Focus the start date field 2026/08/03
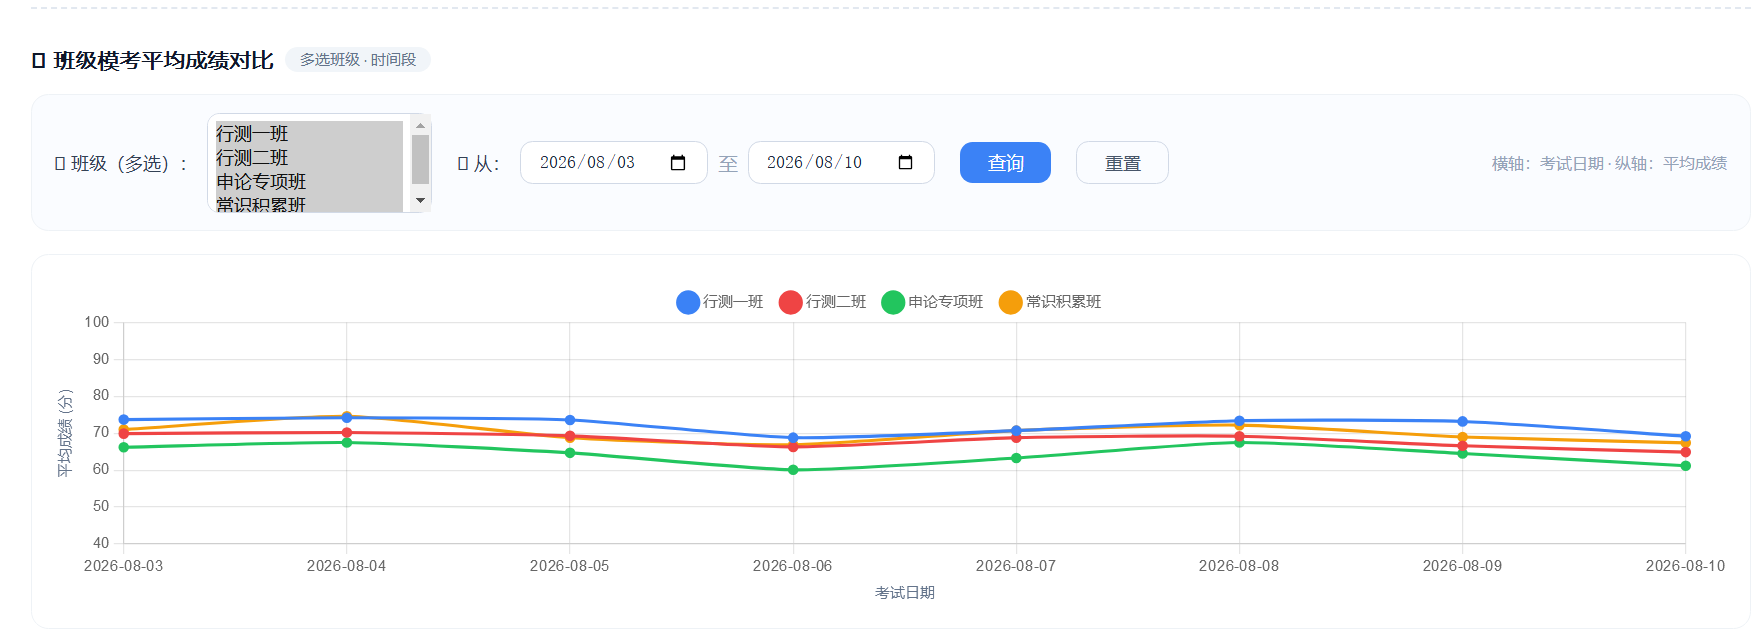The image size is (1759, 640). (x=614, y=163)
